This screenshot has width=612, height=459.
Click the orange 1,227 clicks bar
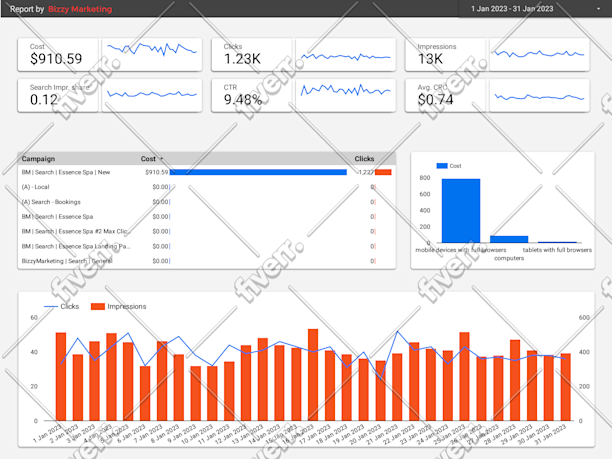[383, 172]
